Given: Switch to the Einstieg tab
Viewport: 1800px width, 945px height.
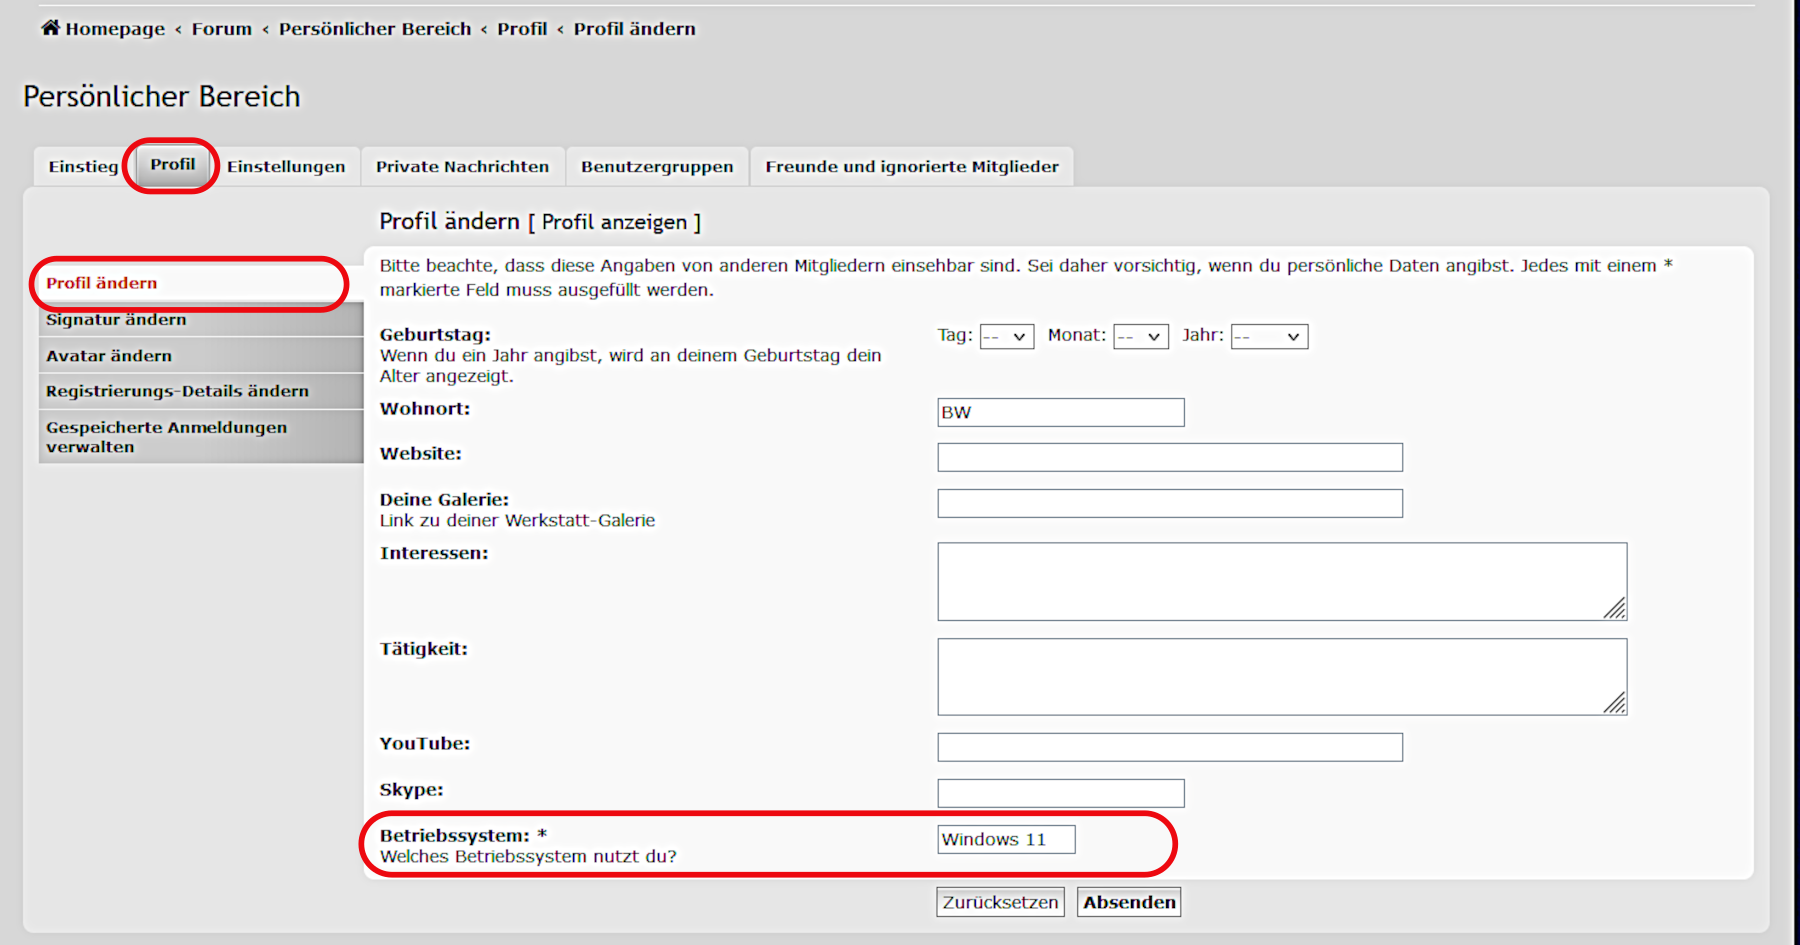Looking at the screenshot, I should point(83,167).
